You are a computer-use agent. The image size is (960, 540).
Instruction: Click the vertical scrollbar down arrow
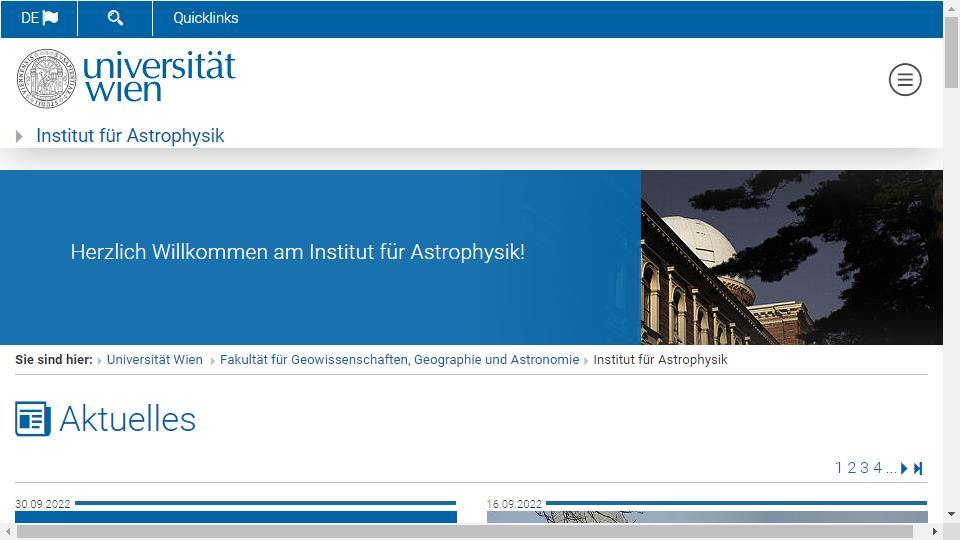[x=951, y=514]
